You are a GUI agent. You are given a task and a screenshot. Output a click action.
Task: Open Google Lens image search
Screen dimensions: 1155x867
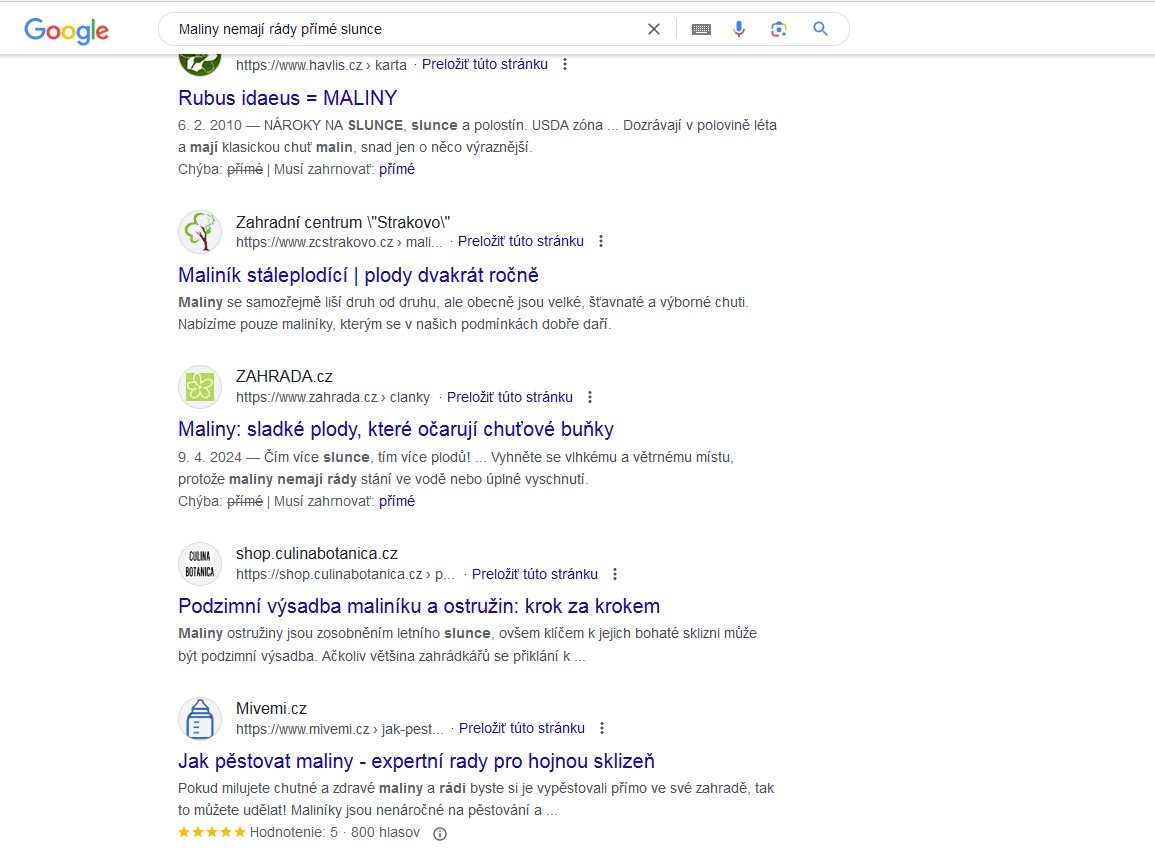point(779,29)
